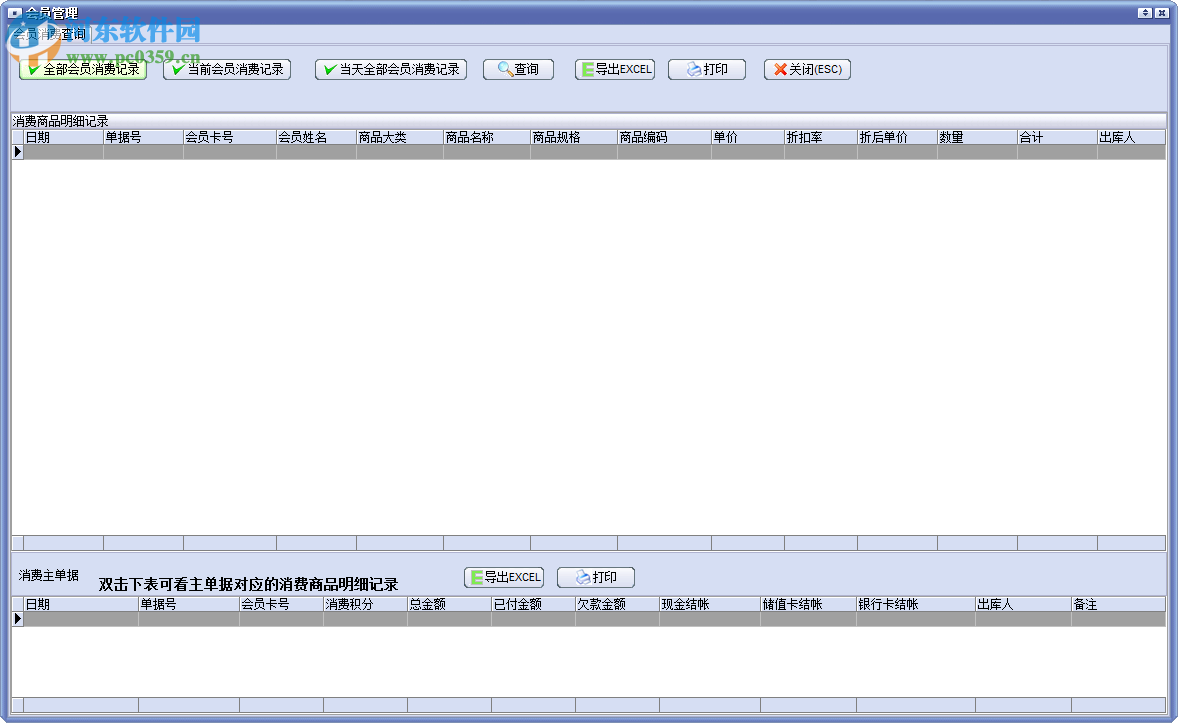Viewport: 1178px width, 723px height.
Task: Select the row indicator arrow in detail table
Action: pos(18,152)
